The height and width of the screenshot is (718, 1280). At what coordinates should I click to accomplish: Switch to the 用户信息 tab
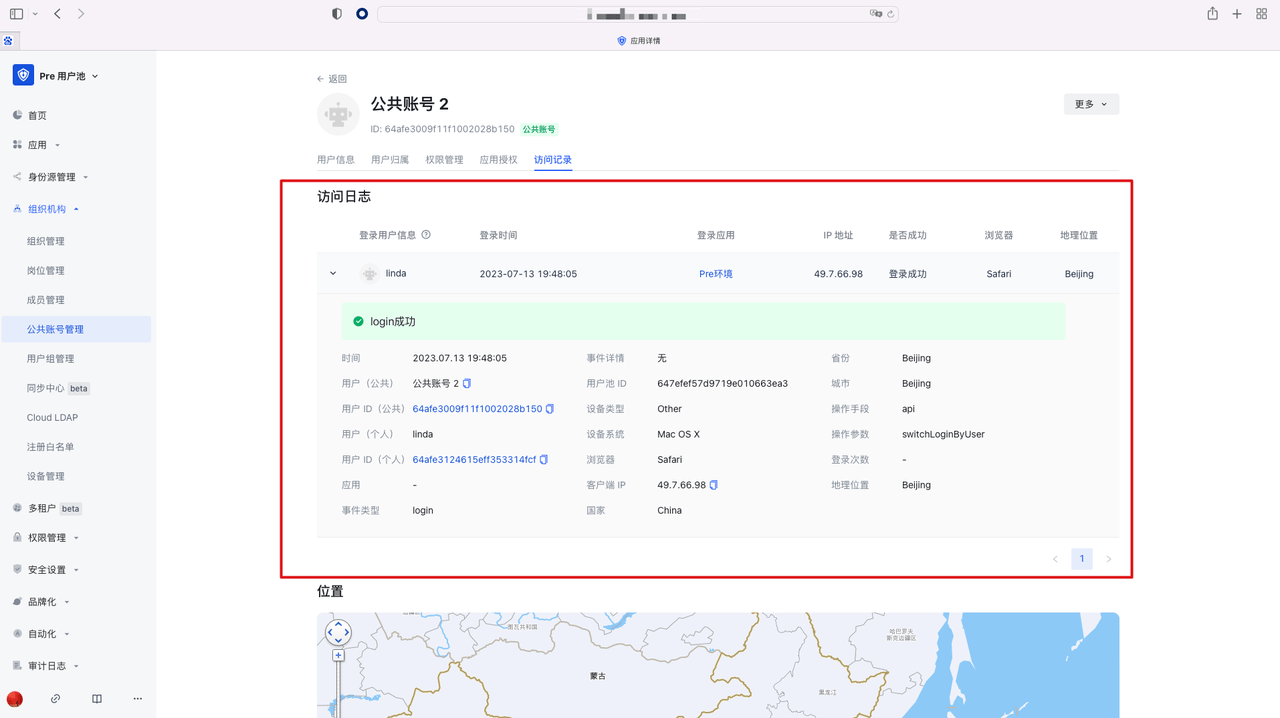coord(336,160)
